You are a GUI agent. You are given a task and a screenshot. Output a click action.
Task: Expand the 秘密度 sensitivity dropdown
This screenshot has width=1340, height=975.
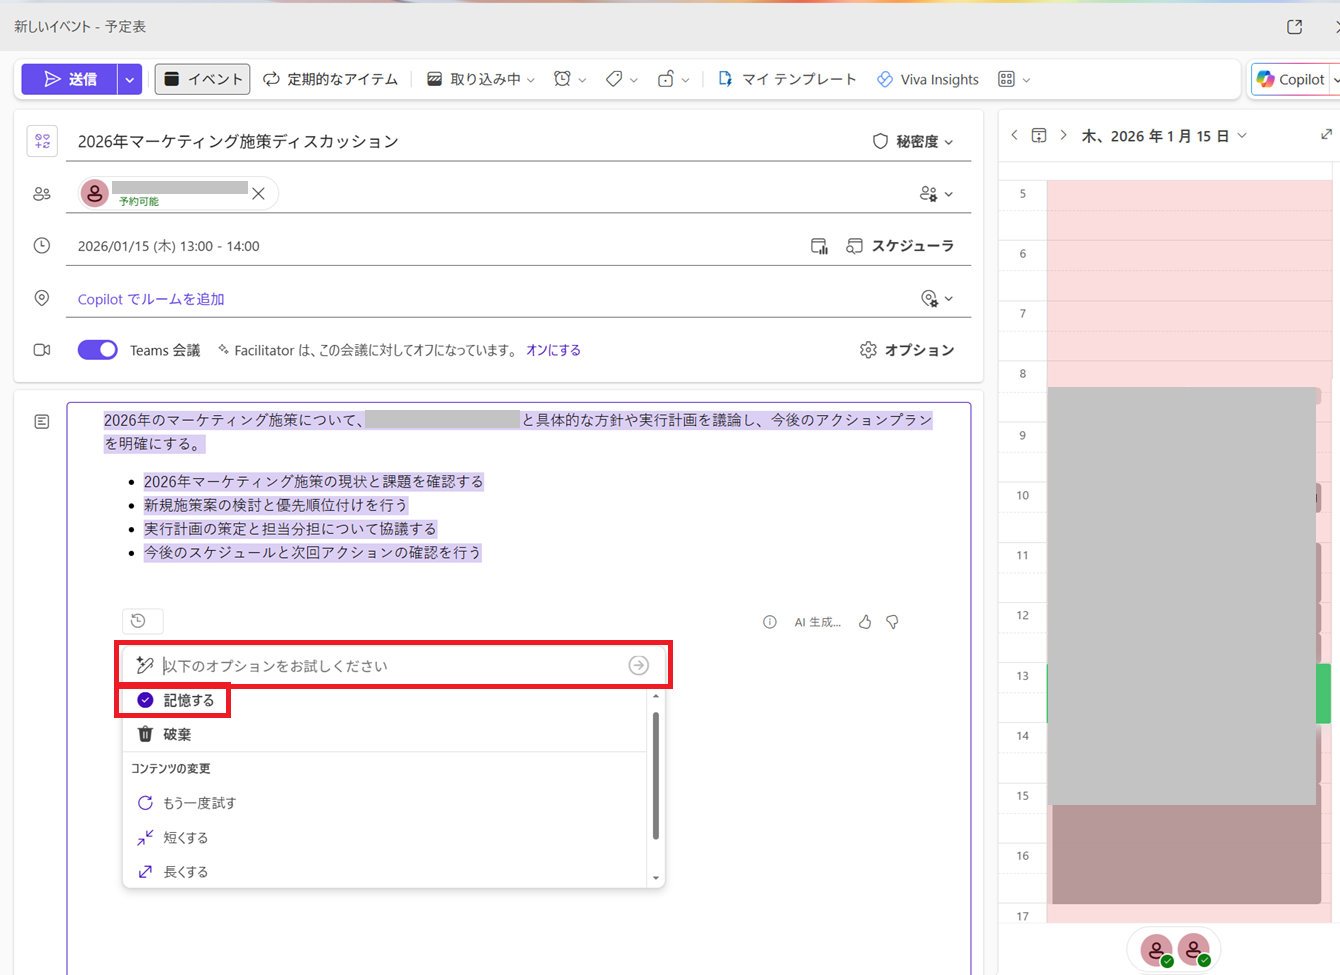(x=914, y=142)
